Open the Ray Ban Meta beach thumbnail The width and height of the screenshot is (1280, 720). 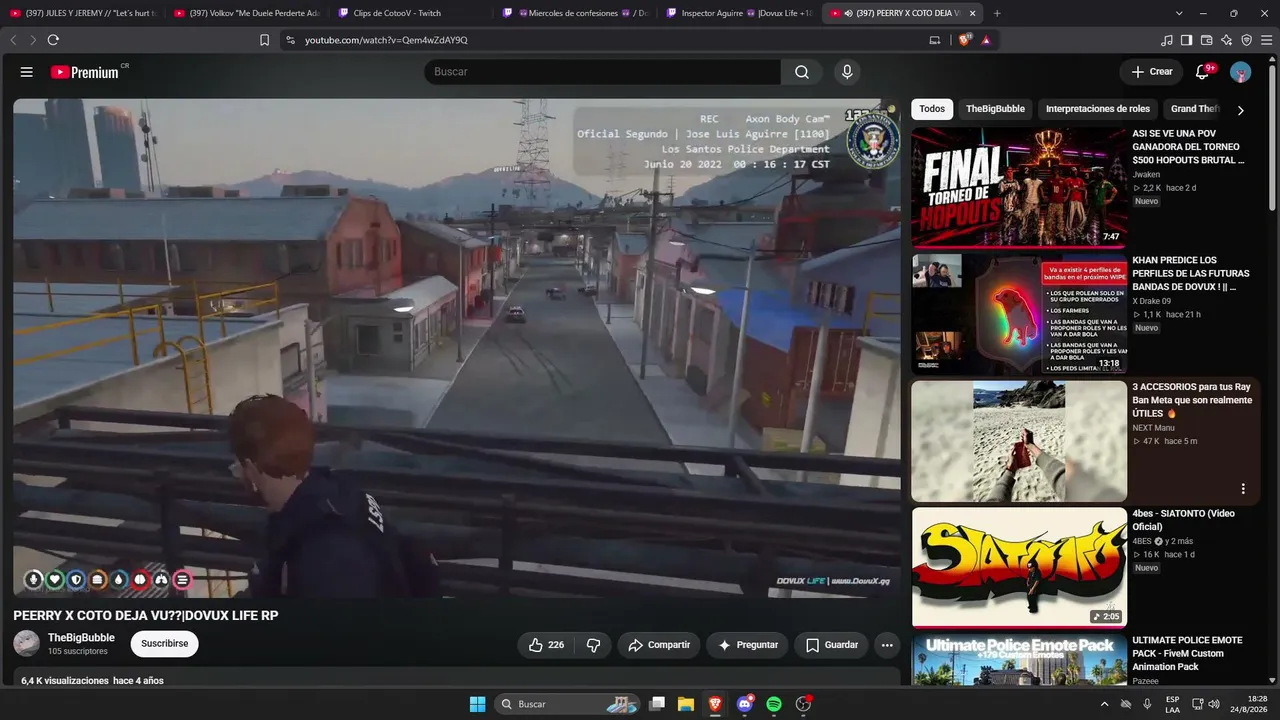pyautogui.click(x=1019, y=441)
